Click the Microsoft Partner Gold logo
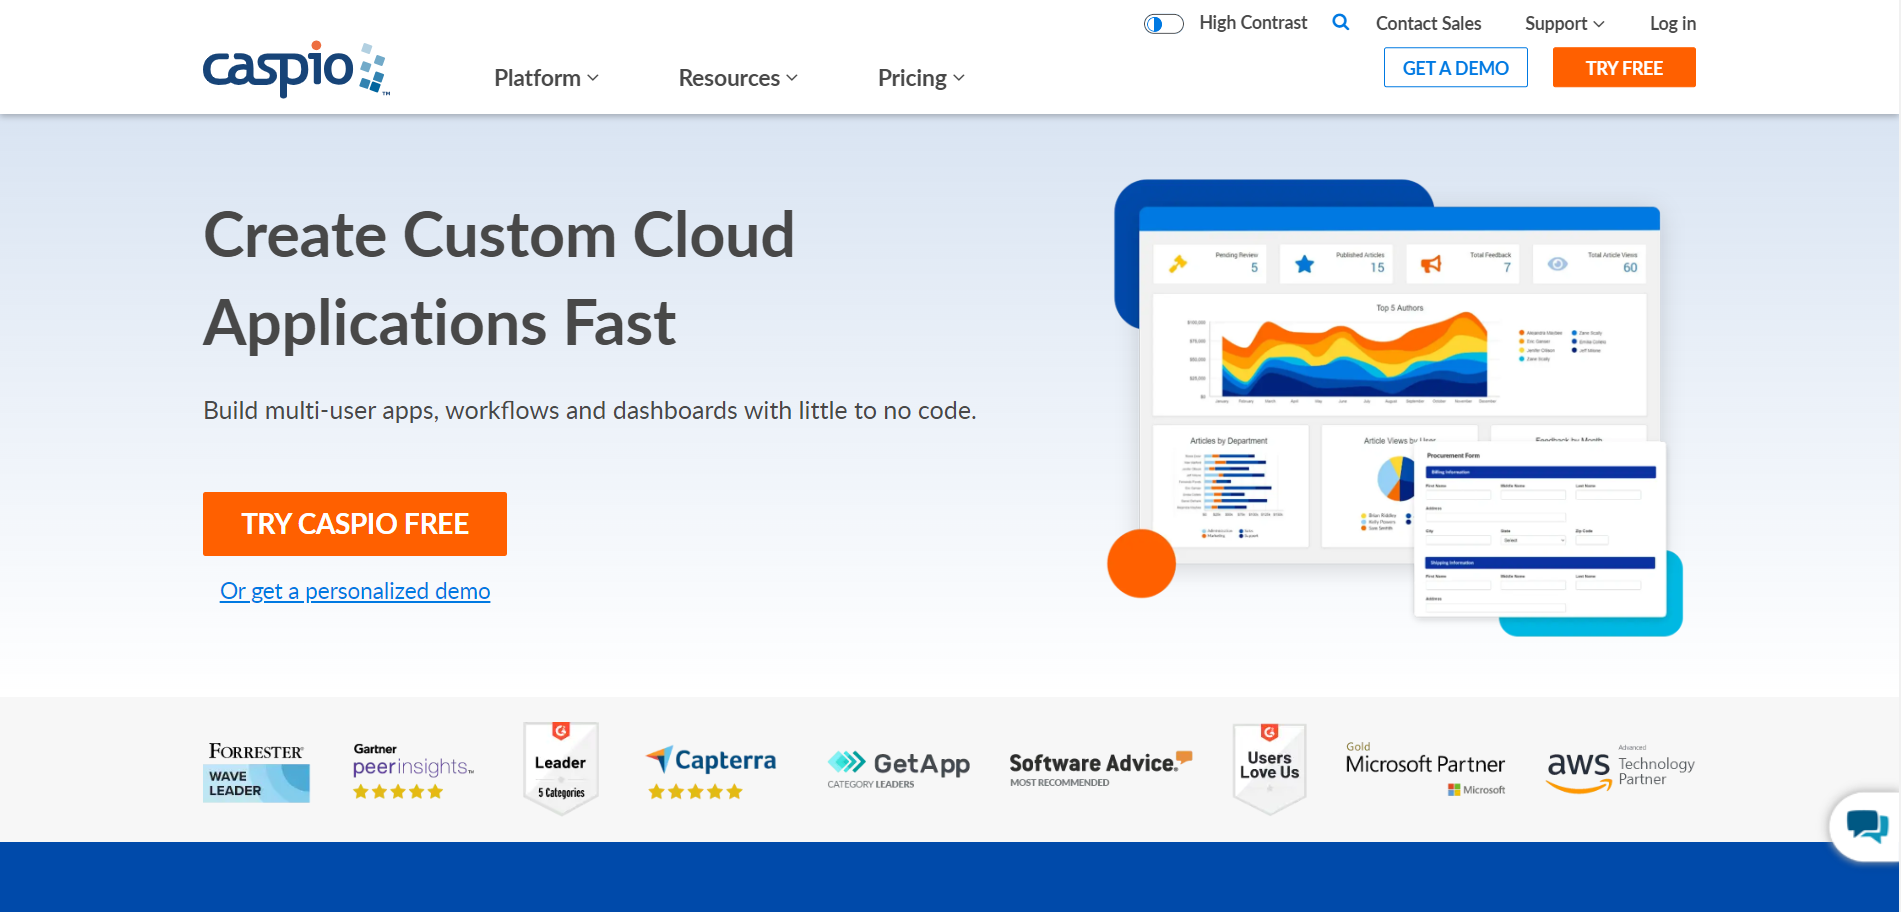Screen dimensions: 1901x912 point(1425,768)
